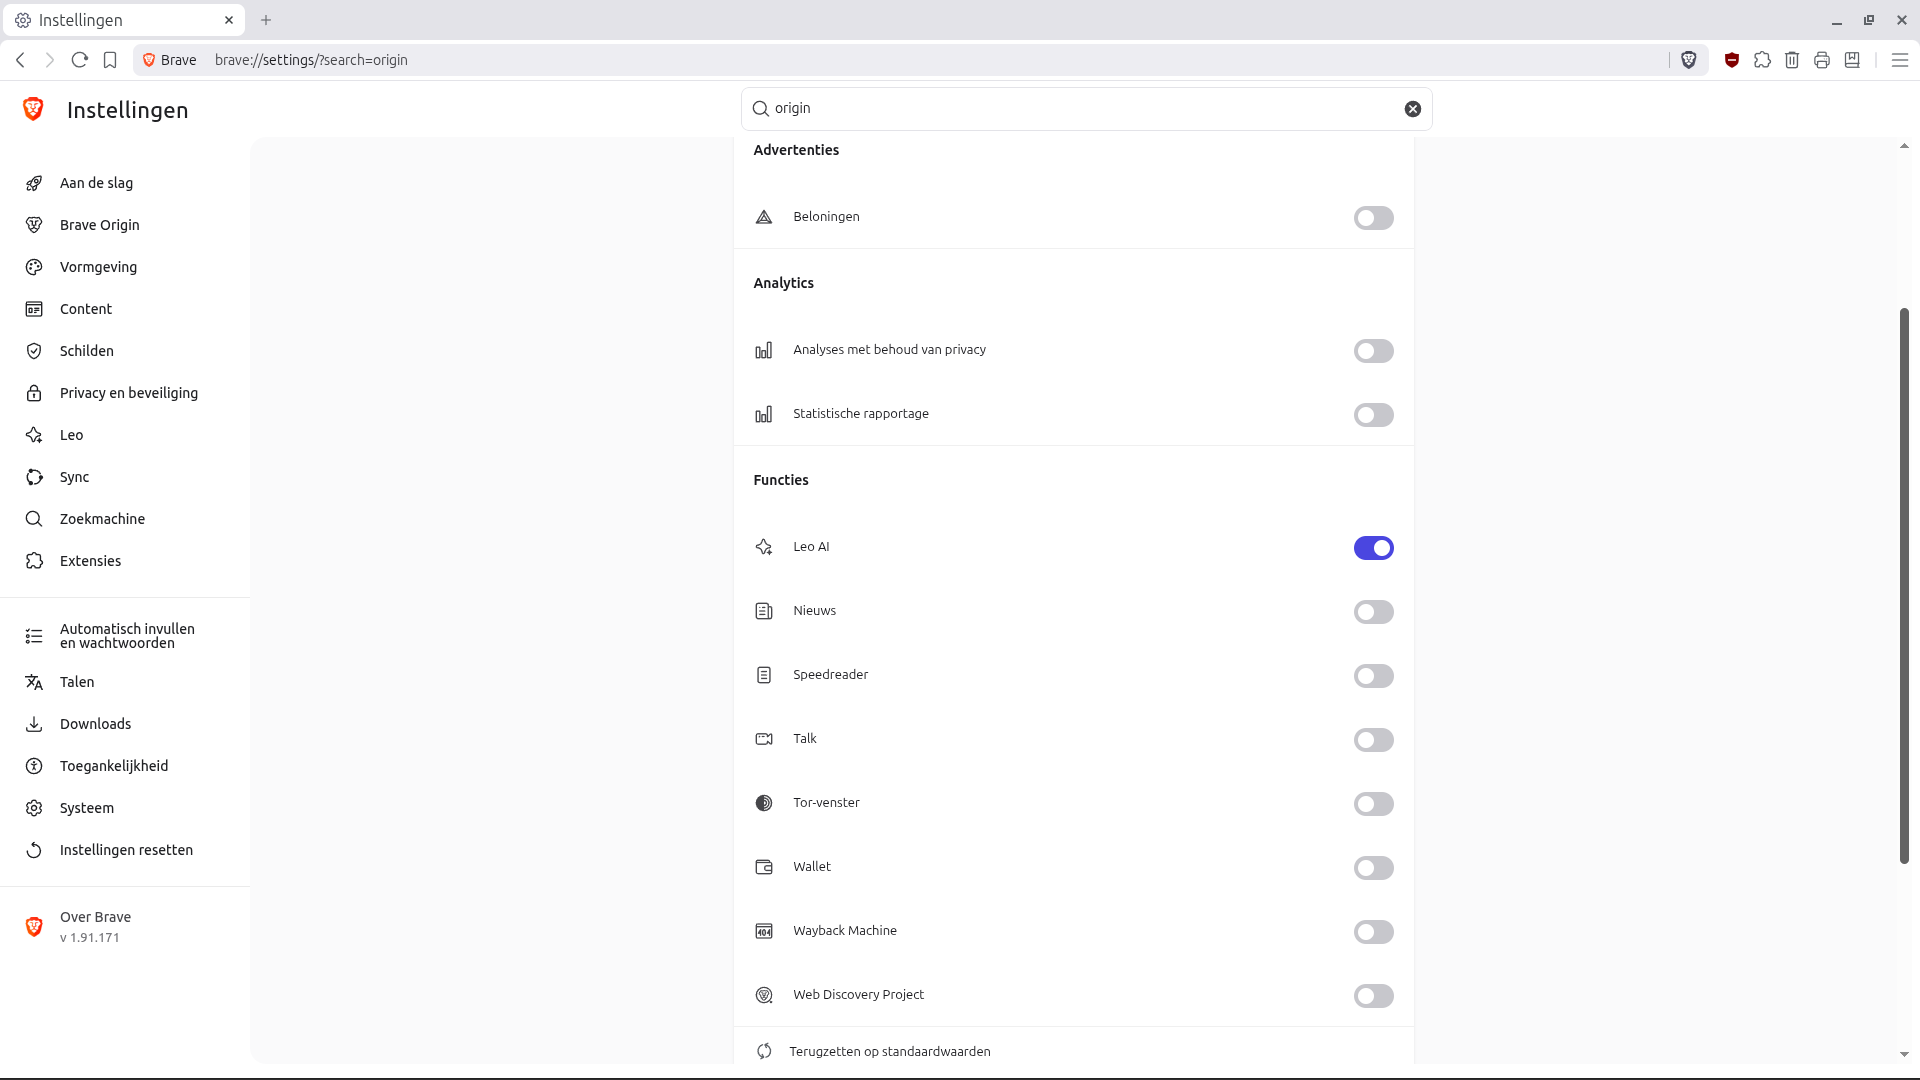Open the Brave hamburger menu
This screenshot has height=1080, width=1920.
point(1900,60)
